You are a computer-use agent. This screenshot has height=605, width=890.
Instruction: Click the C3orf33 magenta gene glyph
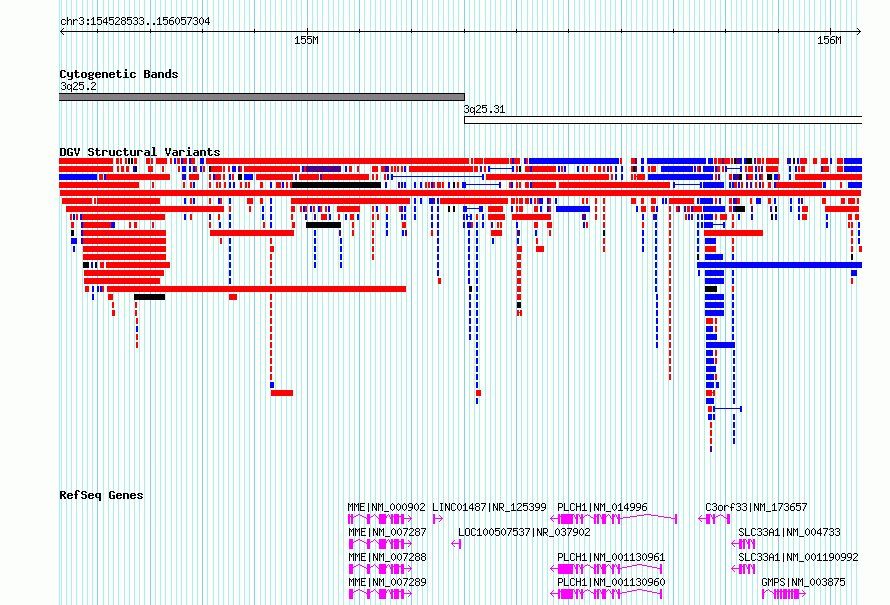click(714, 519)
